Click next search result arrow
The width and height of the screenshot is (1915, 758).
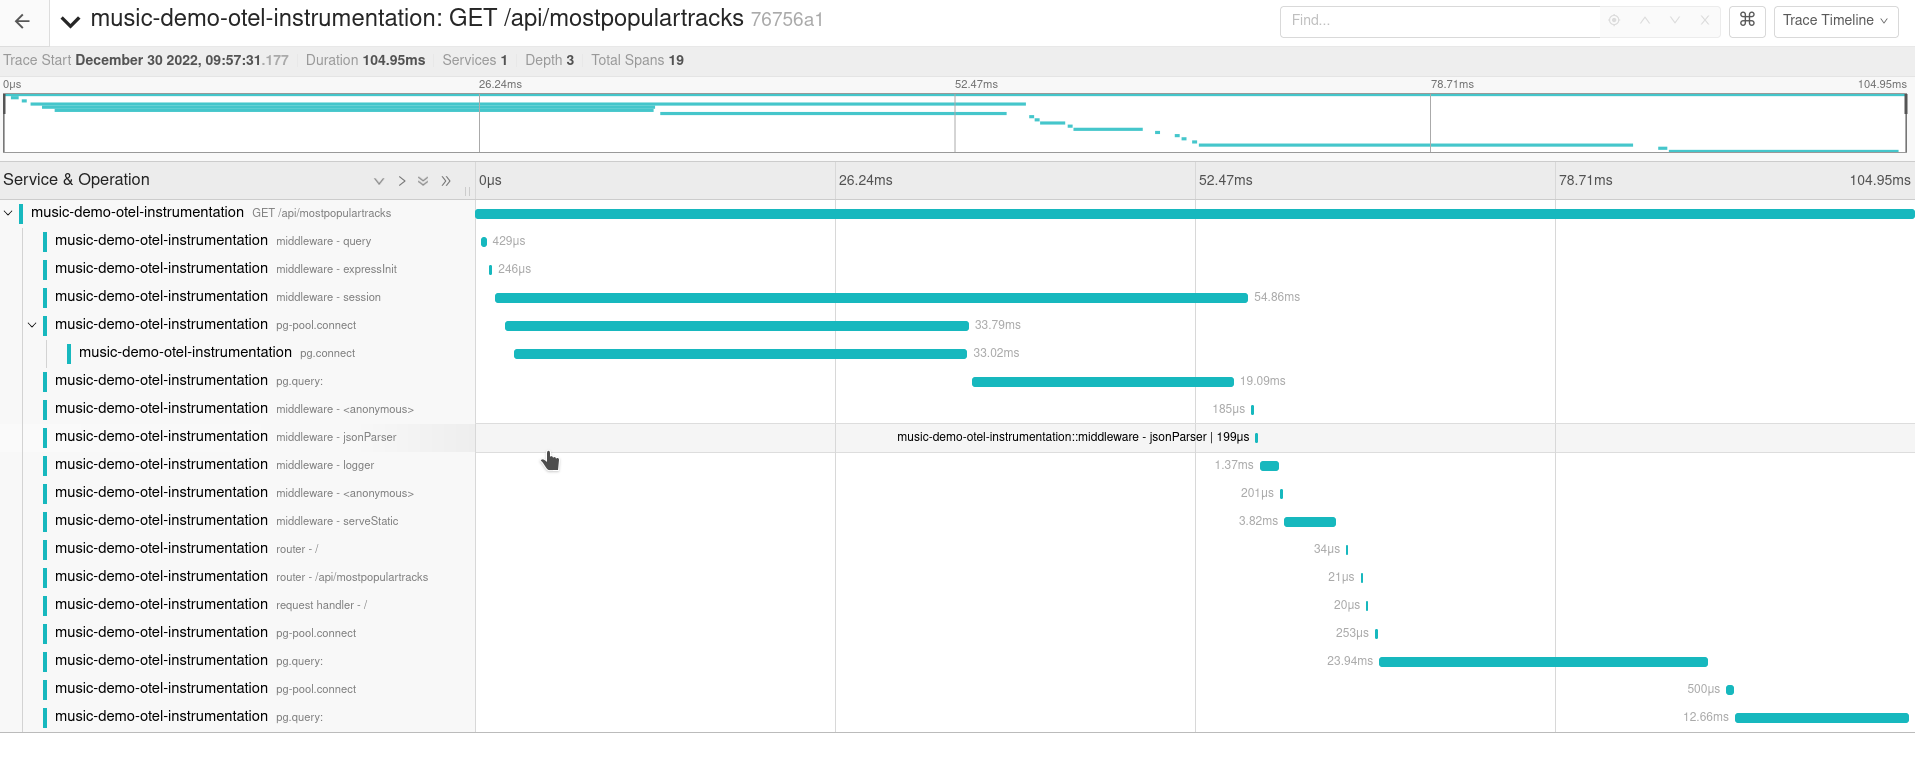pyautogui.click(x=1675, y=20)
